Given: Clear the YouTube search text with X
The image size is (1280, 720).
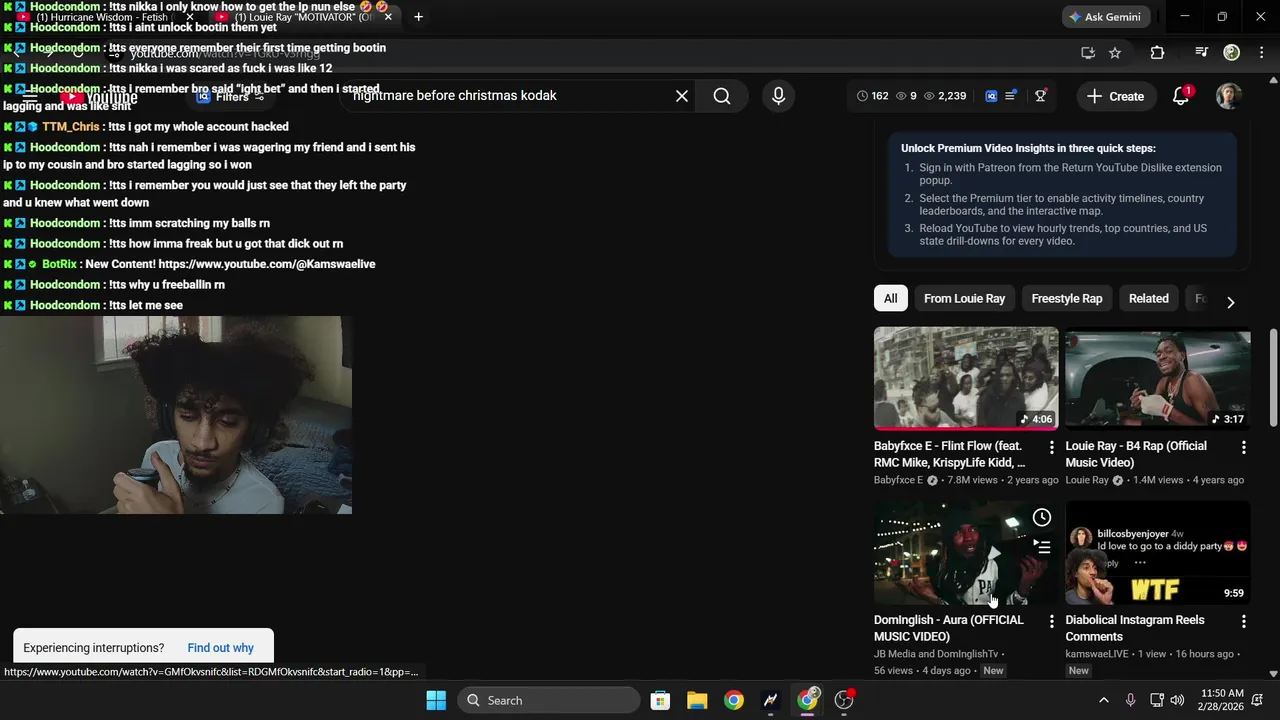Looking at the screenshot, I should pos(682,96).
